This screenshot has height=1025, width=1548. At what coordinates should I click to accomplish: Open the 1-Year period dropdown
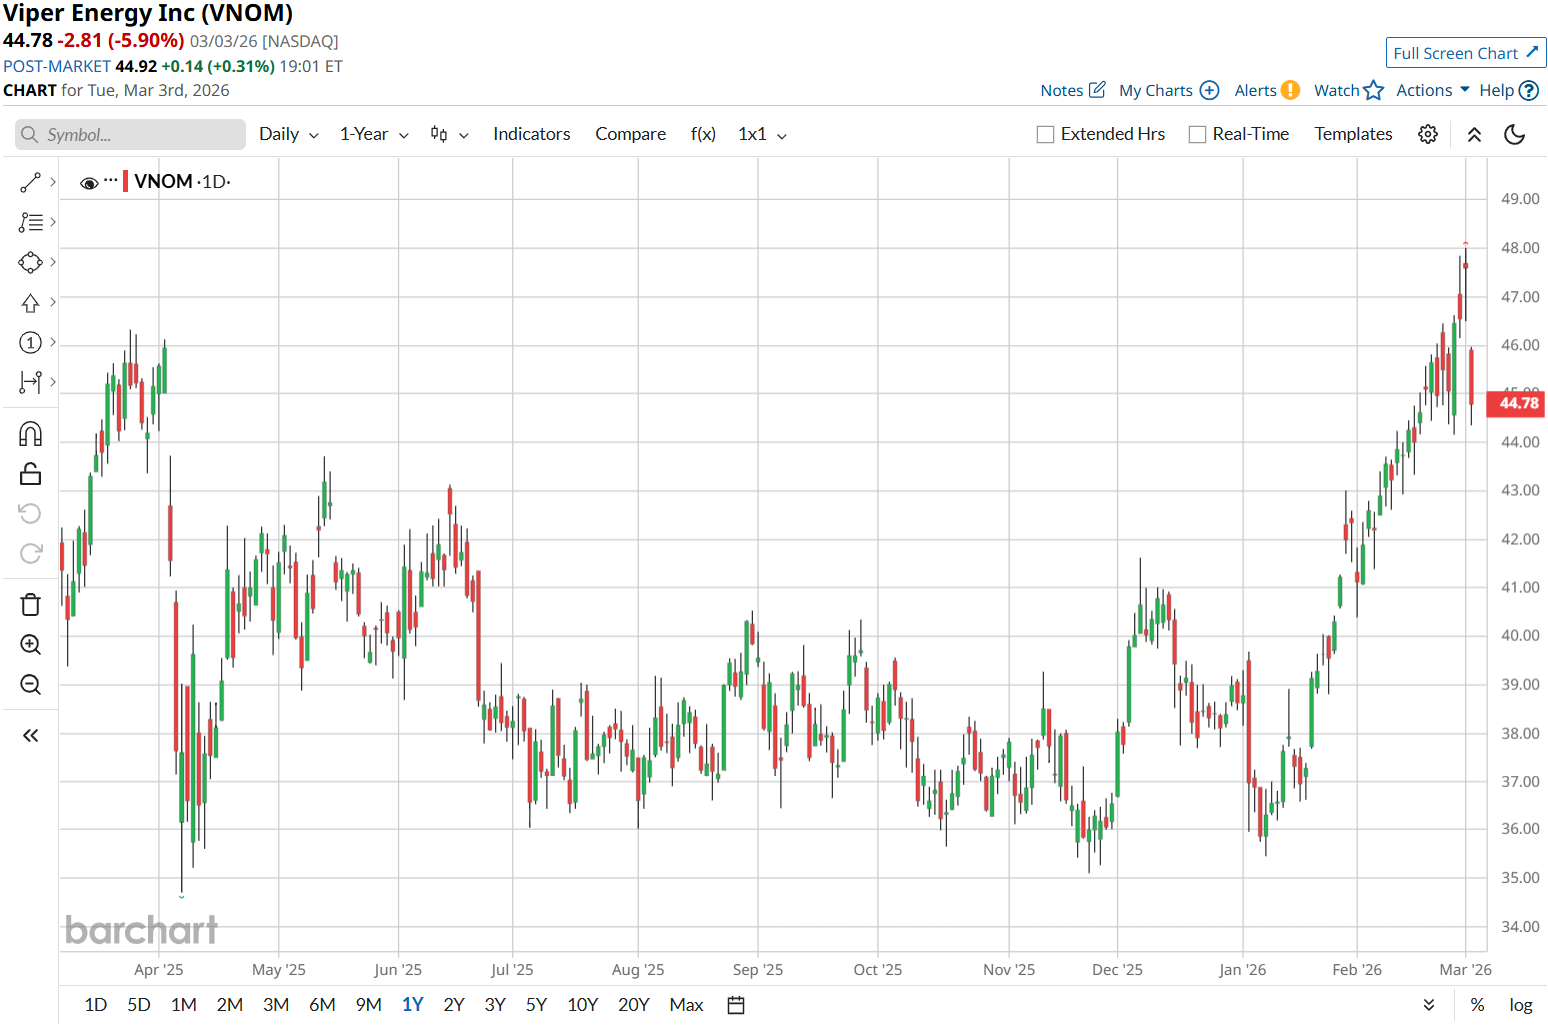click(x=374, y=134)
